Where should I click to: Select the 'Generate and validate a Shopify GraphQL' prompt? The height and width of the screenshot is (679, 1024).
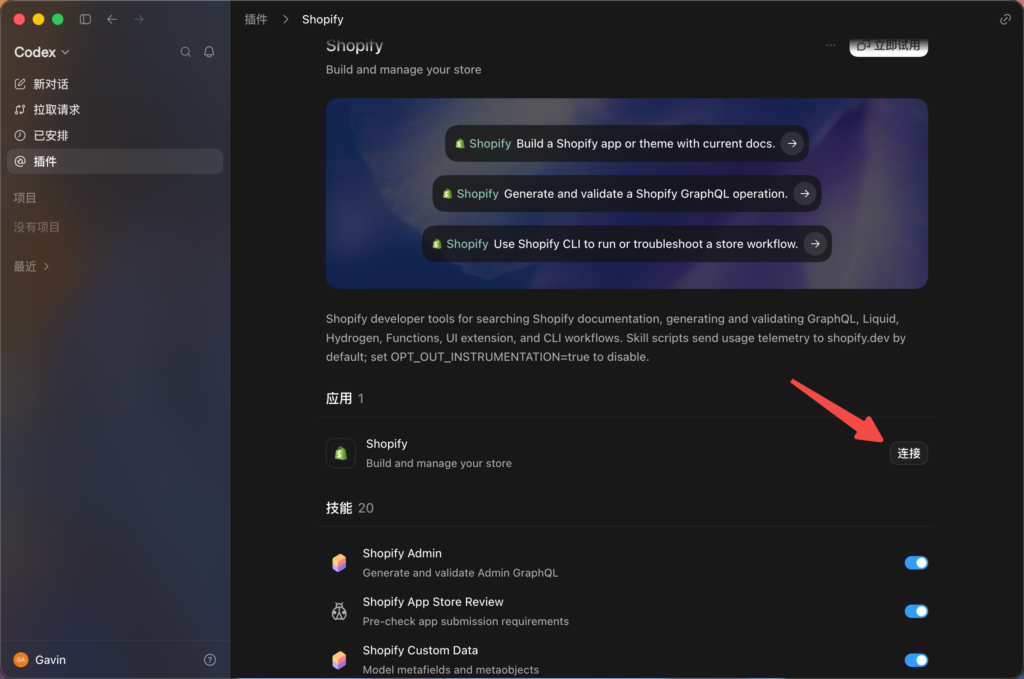(627, 193)
